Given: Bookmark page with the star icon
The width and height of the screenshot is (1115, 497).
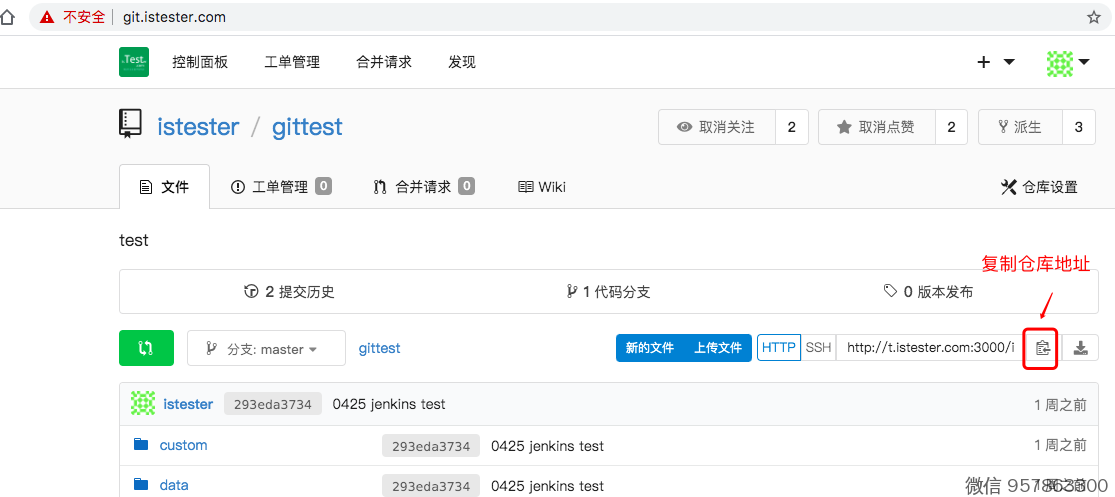Looking at the screenshot, I should point(1093,17).
